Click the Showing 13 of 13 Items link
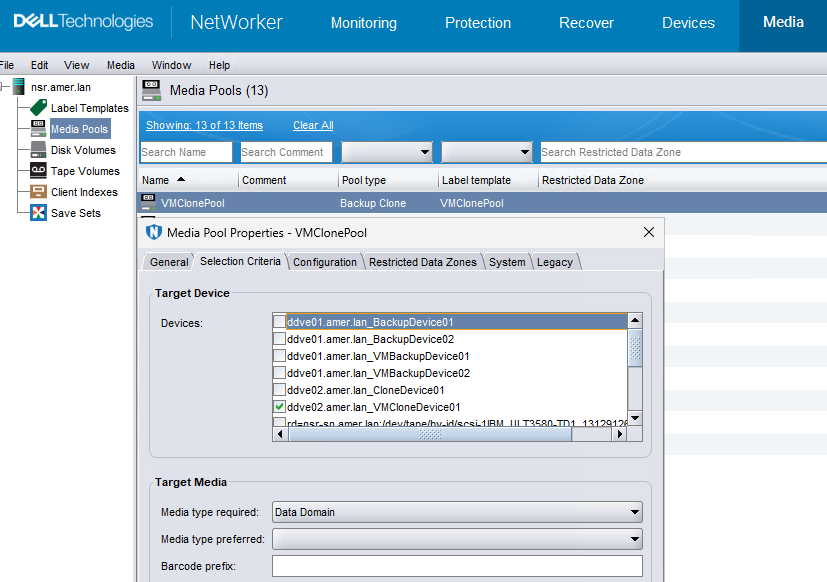The image size is (827, 582). coord(204,125)
